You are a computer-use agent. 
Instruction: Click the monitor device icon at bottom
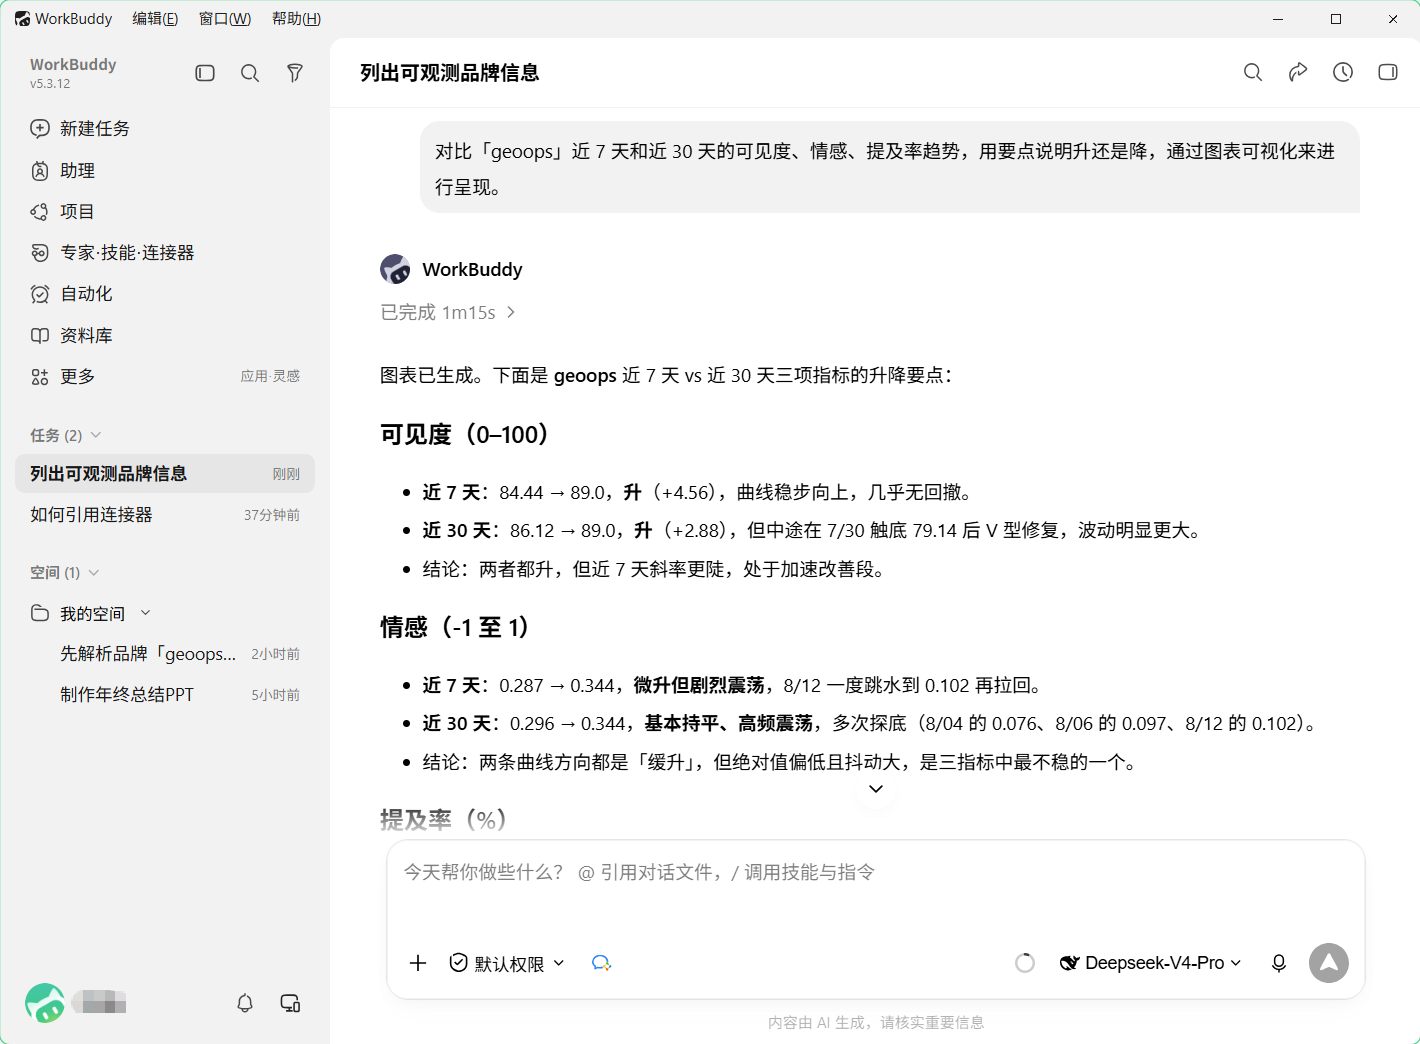click(291, 1003)
